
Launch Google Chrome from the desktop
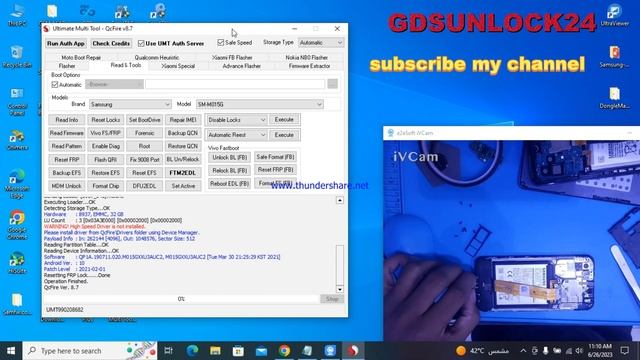click(x=17, y=224)
